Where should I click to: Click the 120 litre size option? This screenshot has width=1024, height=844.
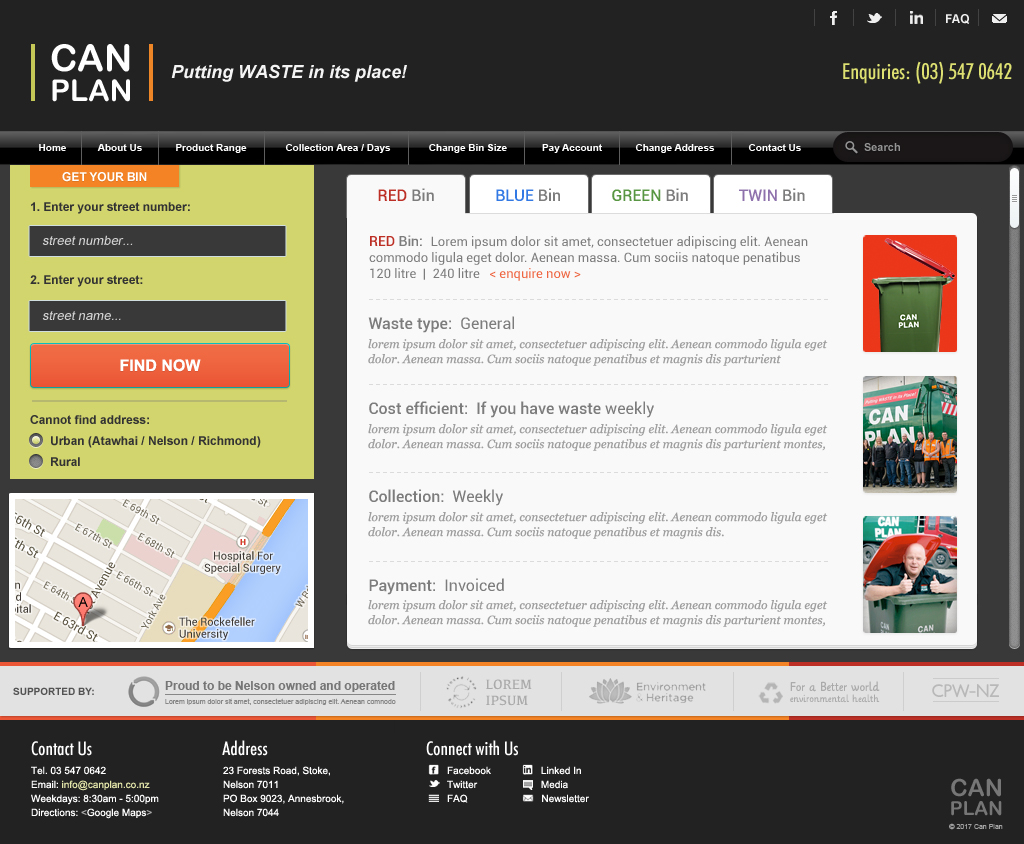[392, 274]
